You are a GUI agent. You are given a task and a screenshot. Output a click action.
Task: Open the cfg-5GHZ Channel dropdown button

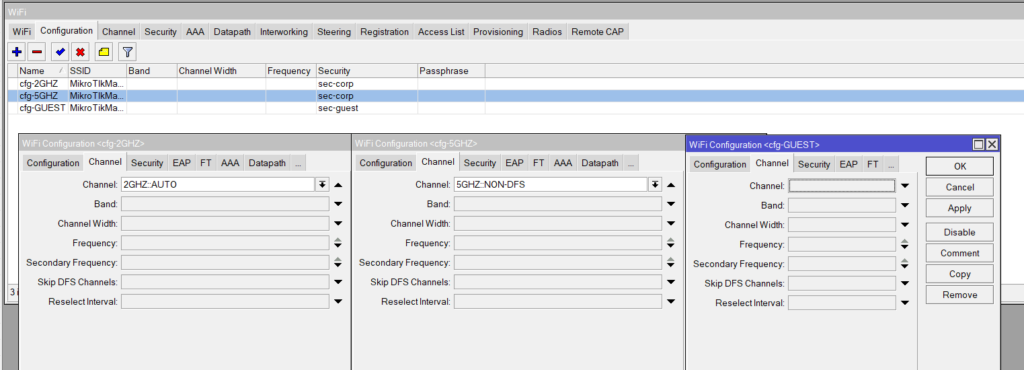pyautogui.click(x=656, y=185)
